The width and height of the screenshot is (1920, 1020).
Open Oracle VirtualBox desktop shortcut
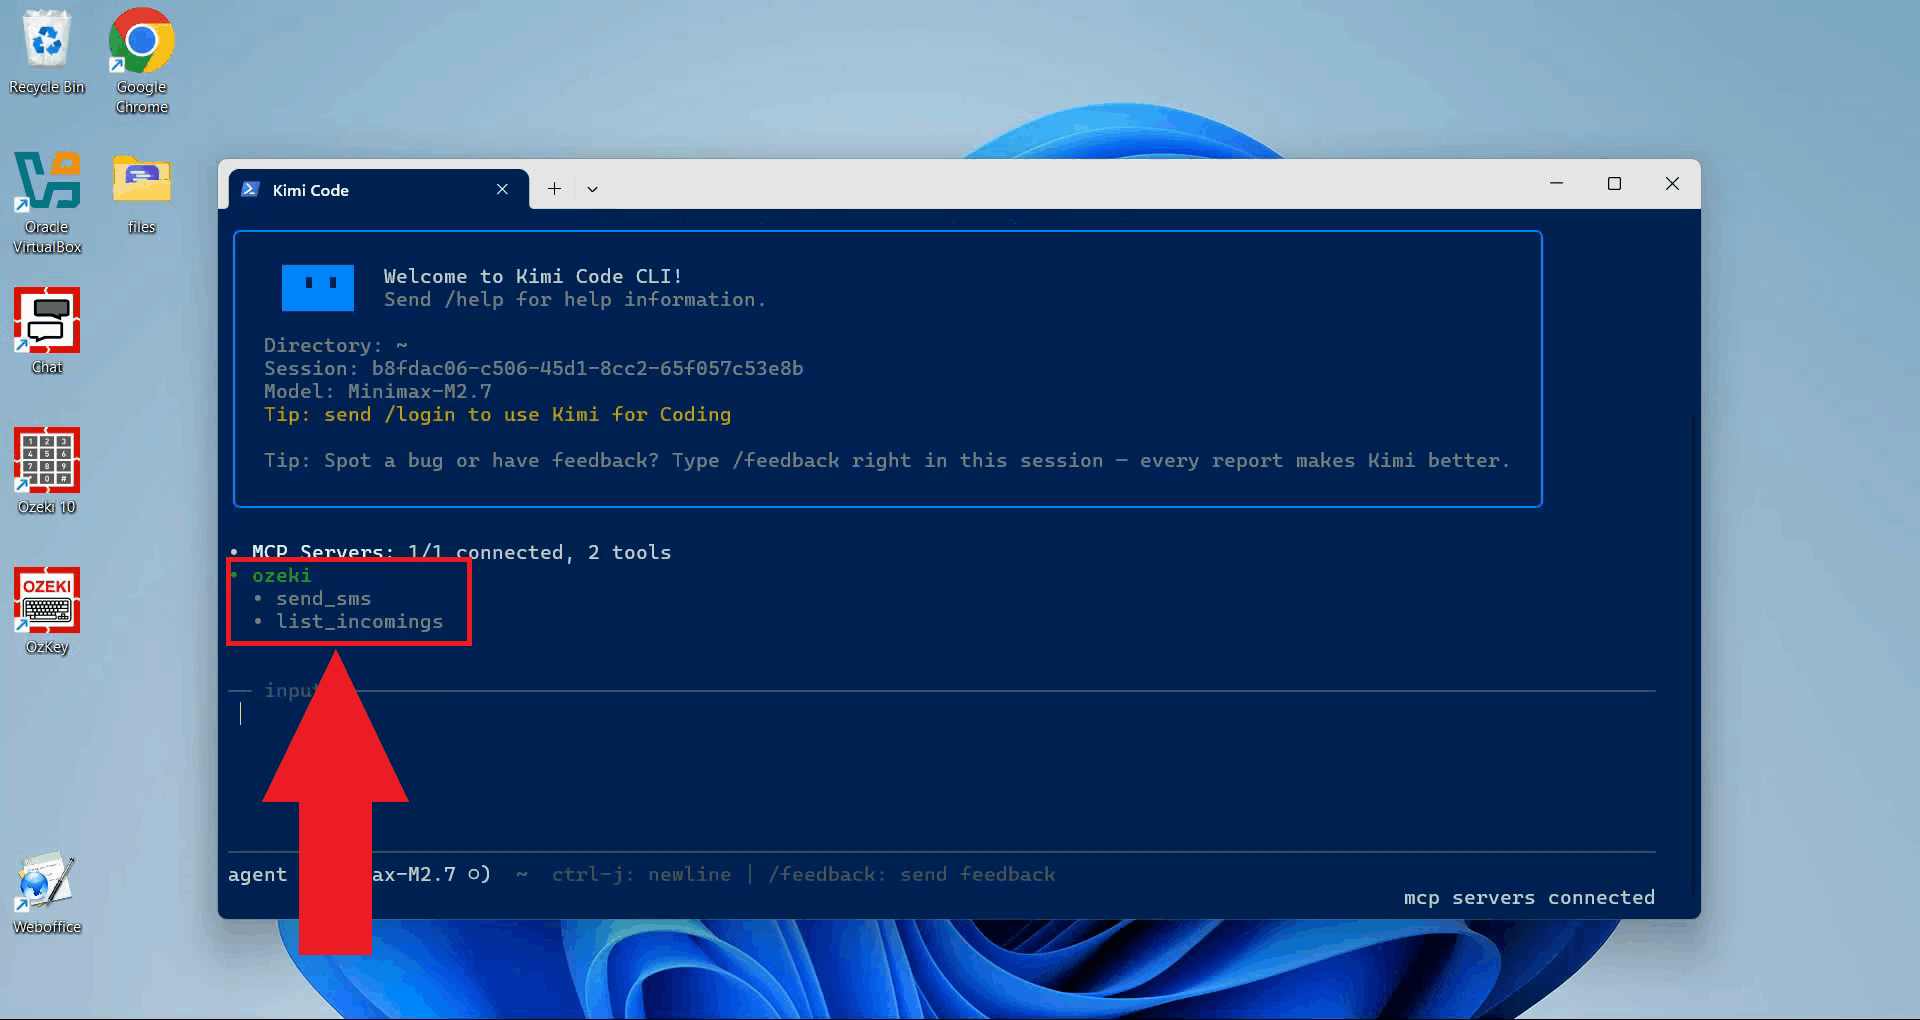pyautogui.click(x=47, y=202)
